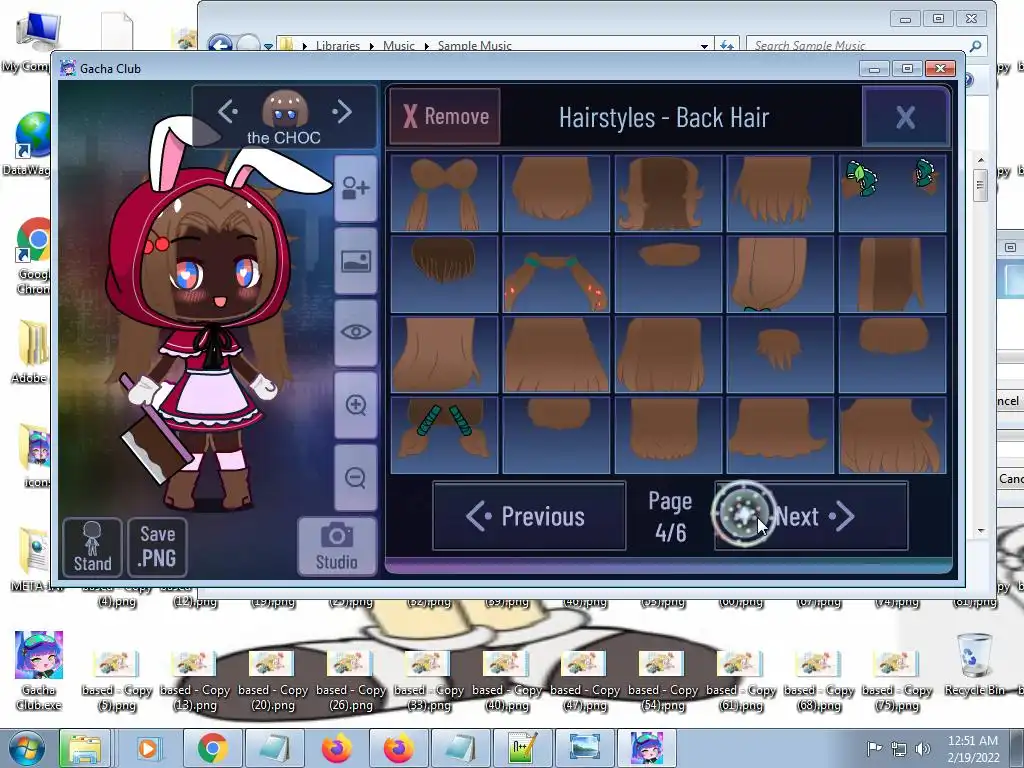Select based - Copy (20).png file
Image resolution: width=1024 pixels, height=768 pixels.
[x=272, y=681]
